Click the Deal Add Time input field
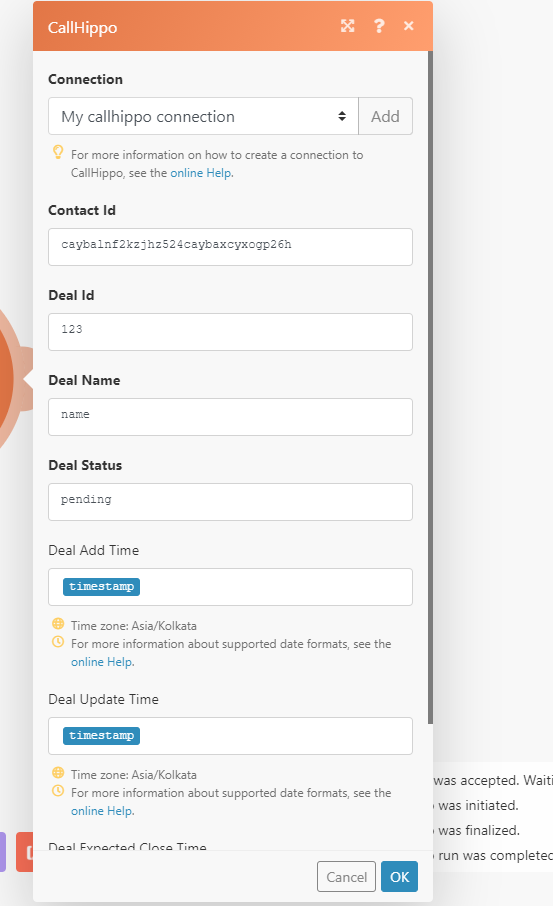 point(230,587)
